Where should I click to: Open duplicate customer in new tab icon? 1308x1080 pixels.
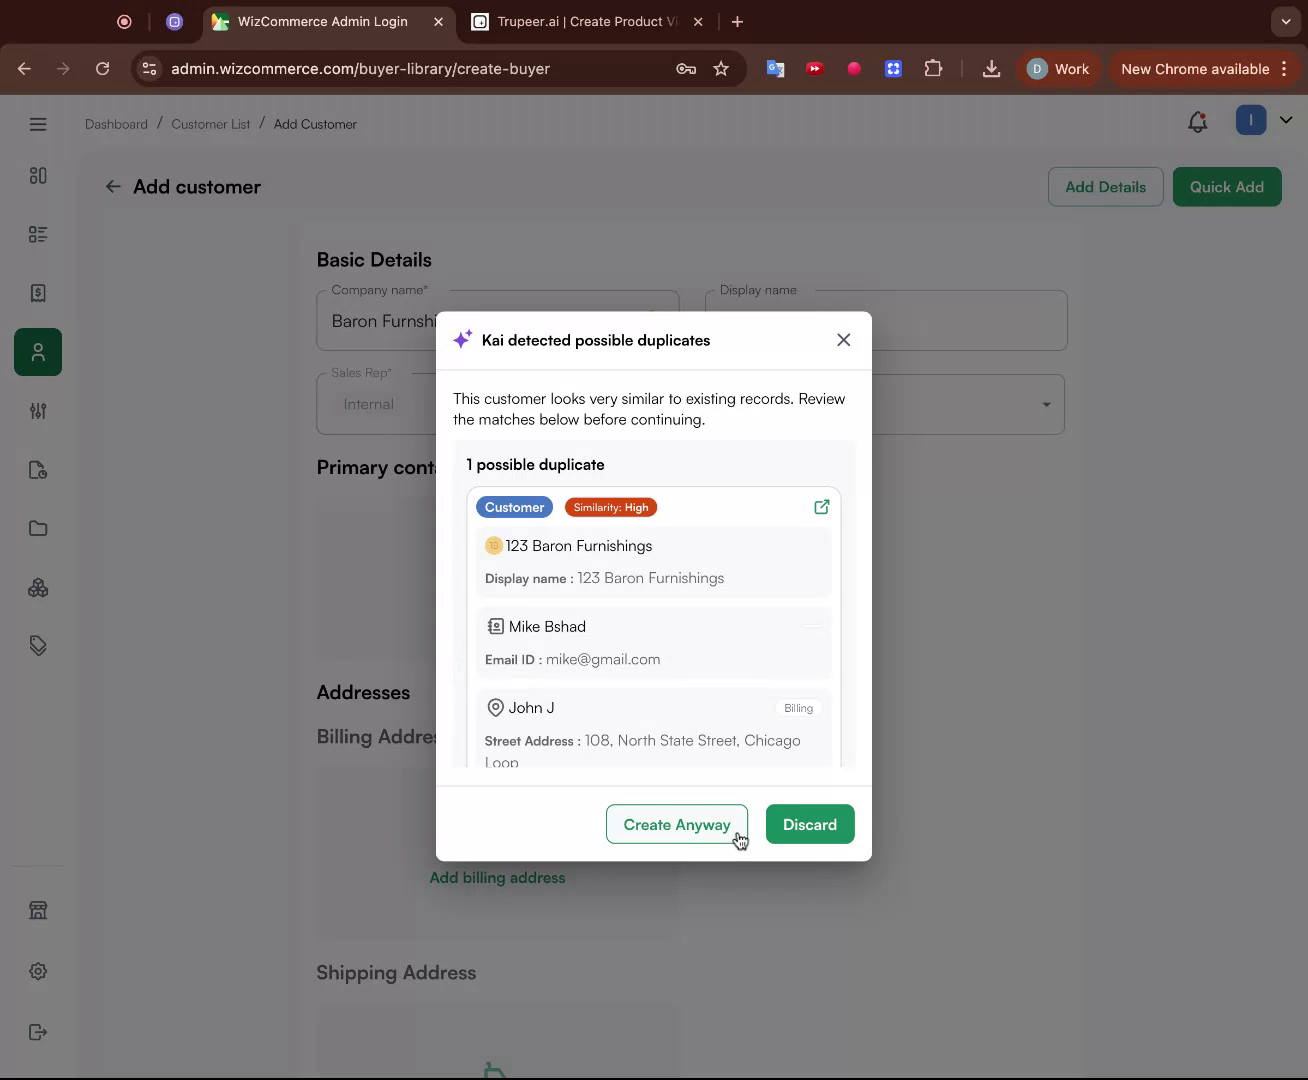[821, 507]
